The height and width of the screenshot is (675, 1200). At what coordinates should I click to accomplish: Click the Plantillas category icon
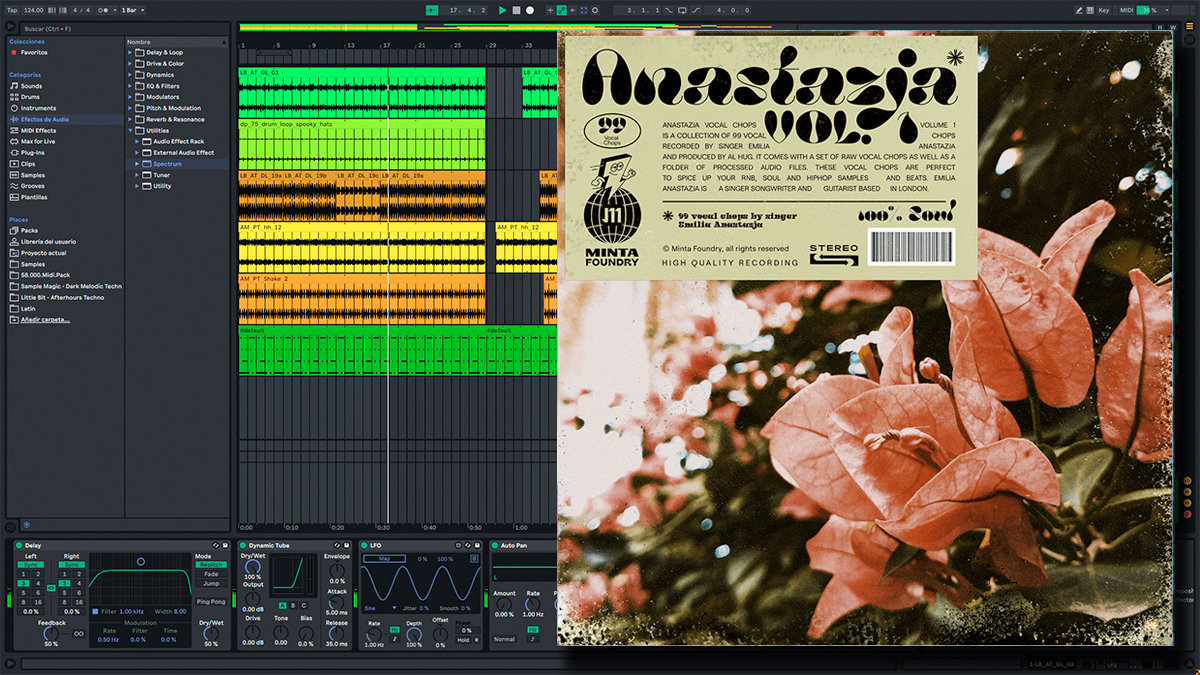click(14, 197)
